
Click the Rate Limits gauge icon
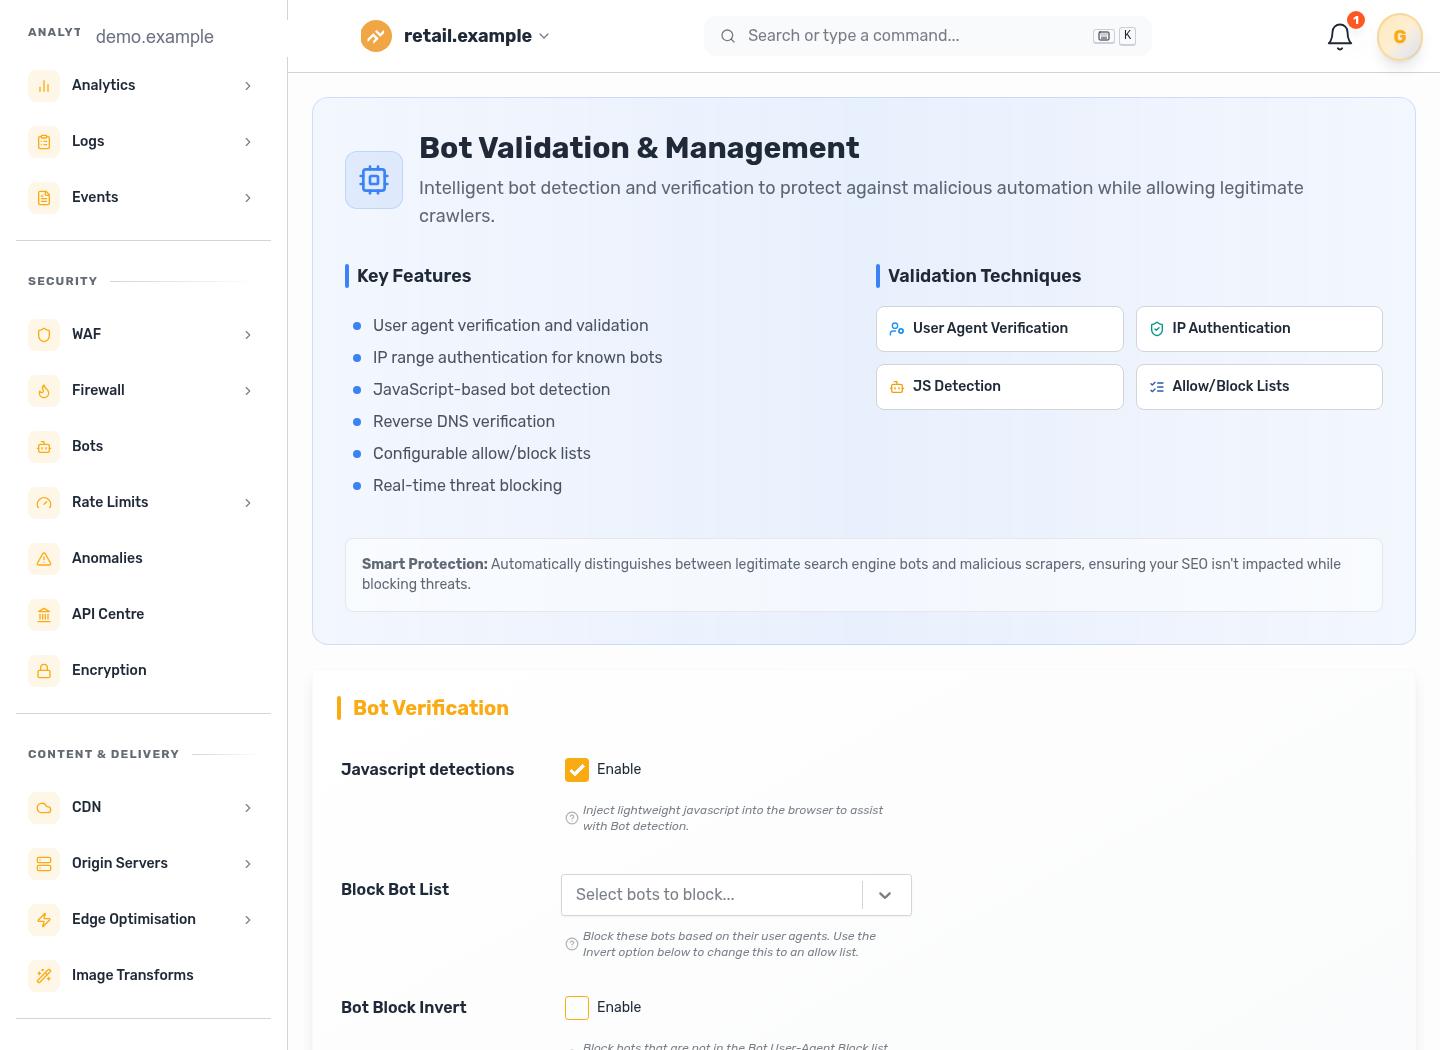(44, 503)
